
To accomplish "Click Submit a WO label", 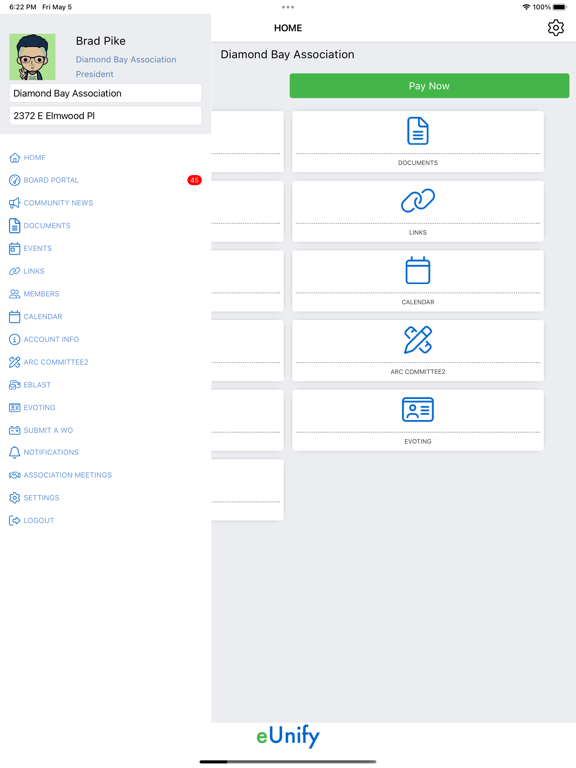I will pos(48,431).
